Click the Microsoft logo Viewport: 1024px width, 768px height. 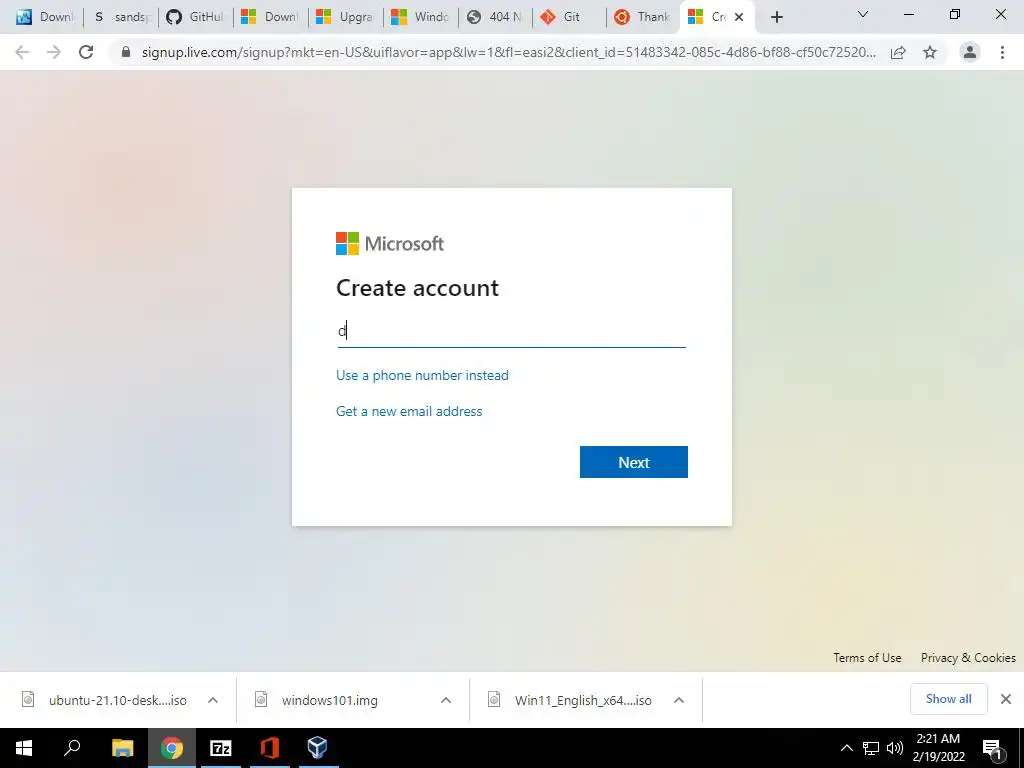[390, 244]
